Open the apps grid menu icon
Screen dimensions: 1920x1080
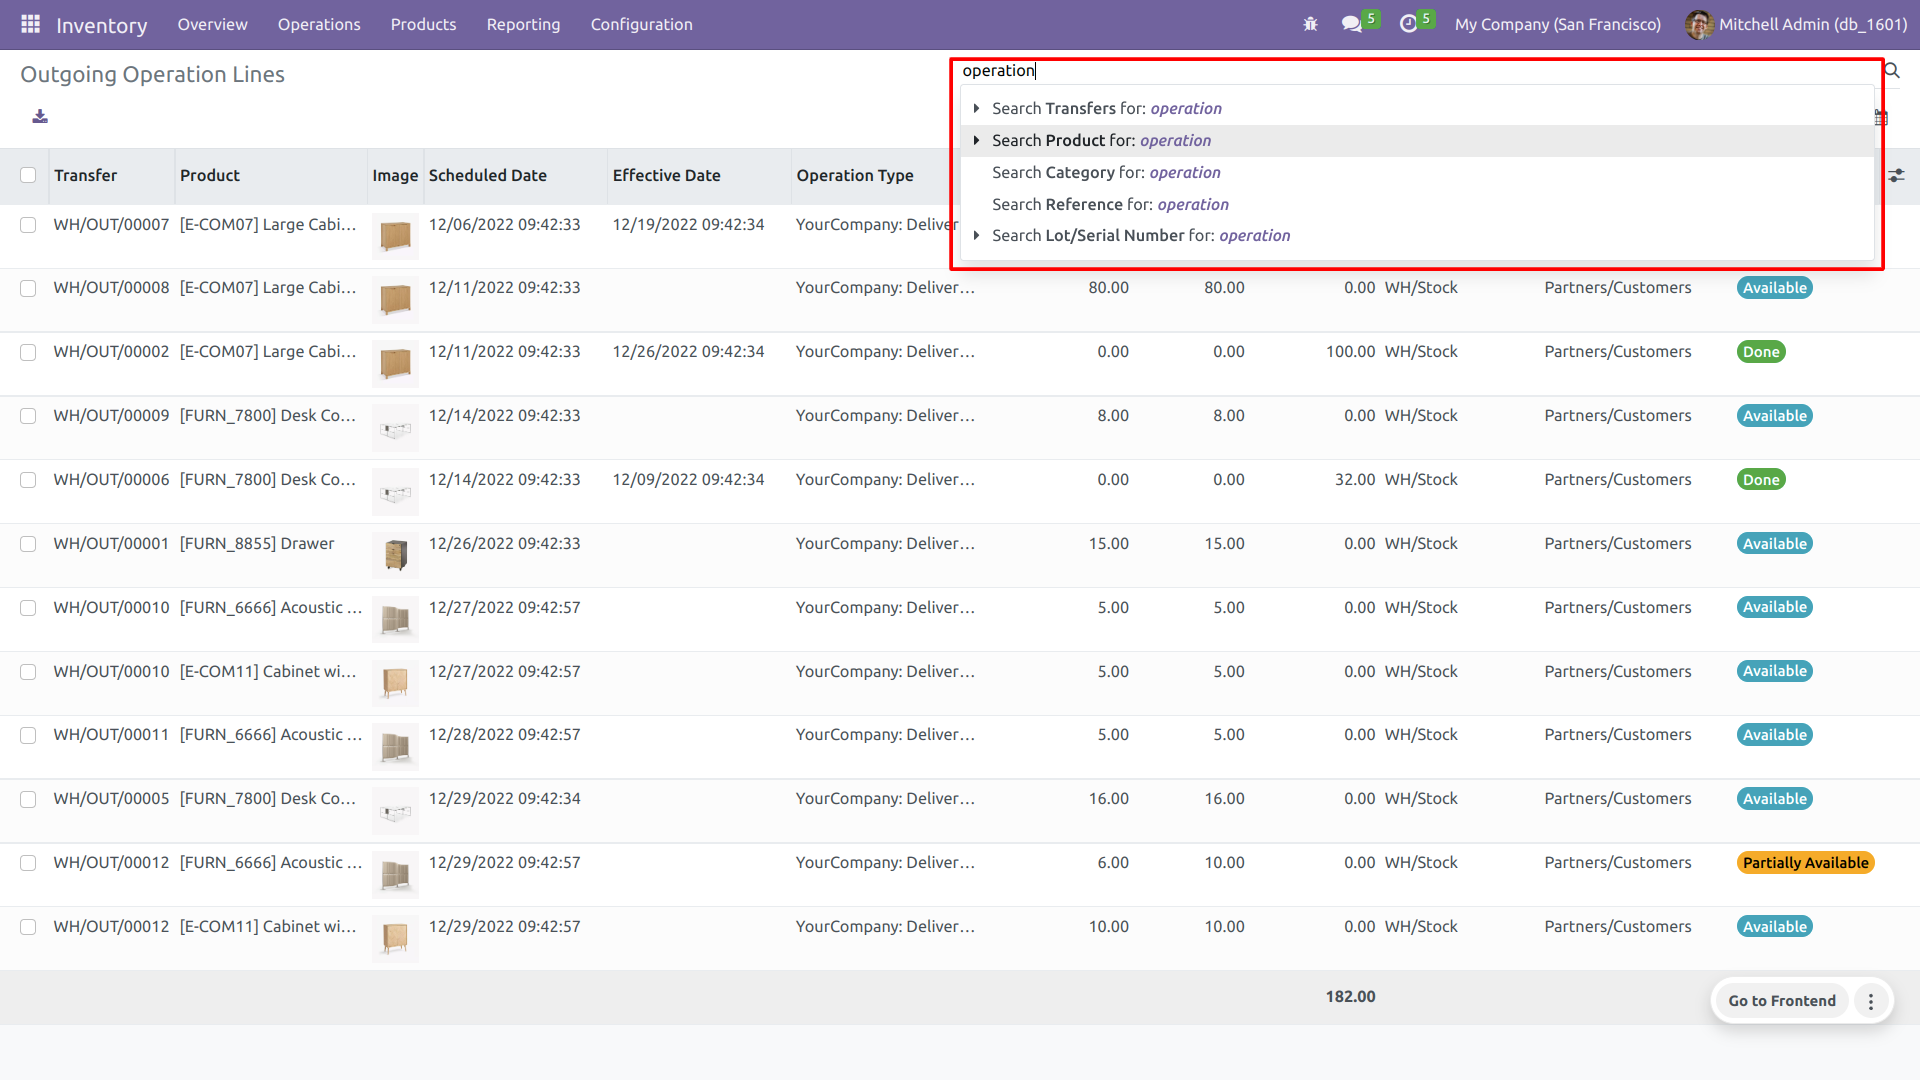[30, 24]
